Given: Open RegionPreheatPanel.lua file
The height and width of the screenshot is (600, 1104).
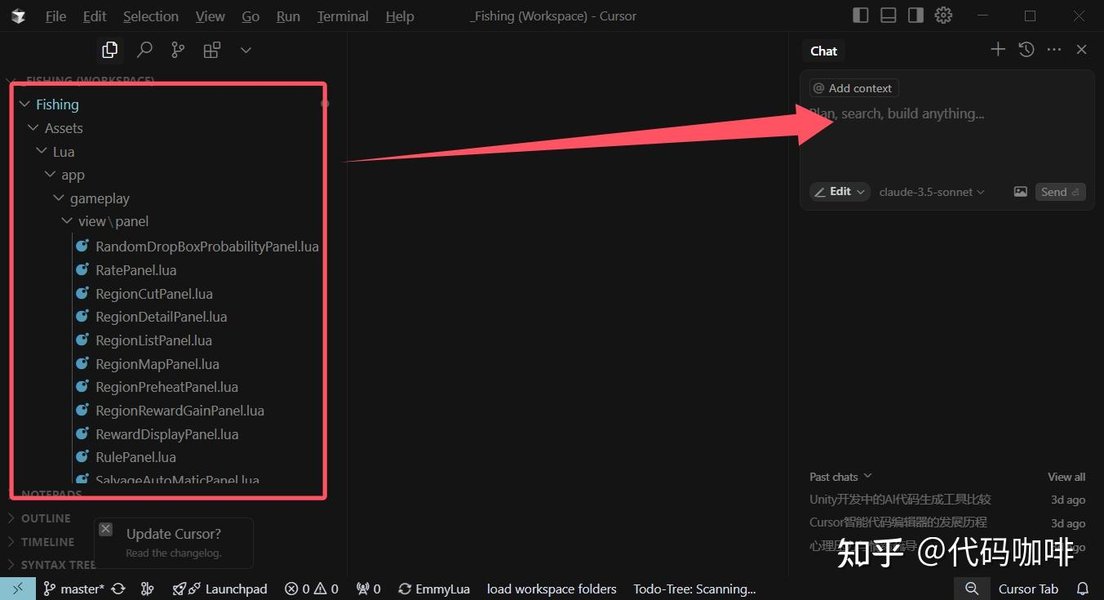Looking at the screenshot, I should point(169,387).
